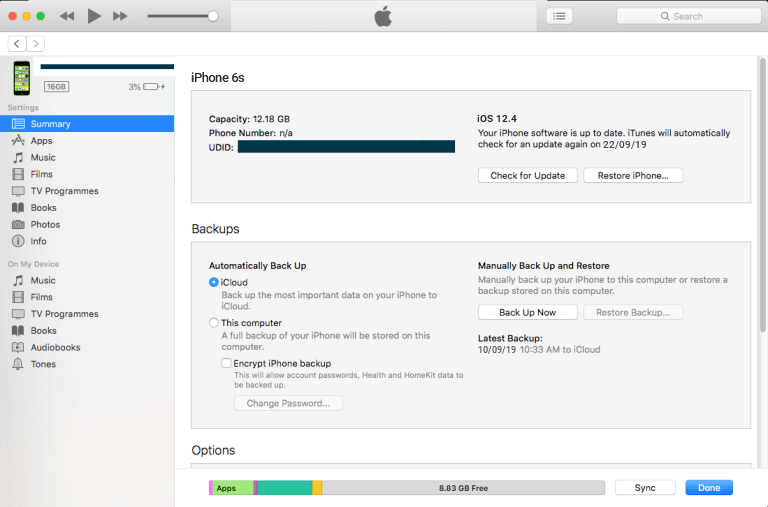Open Music under On My Device

point(87,280)
